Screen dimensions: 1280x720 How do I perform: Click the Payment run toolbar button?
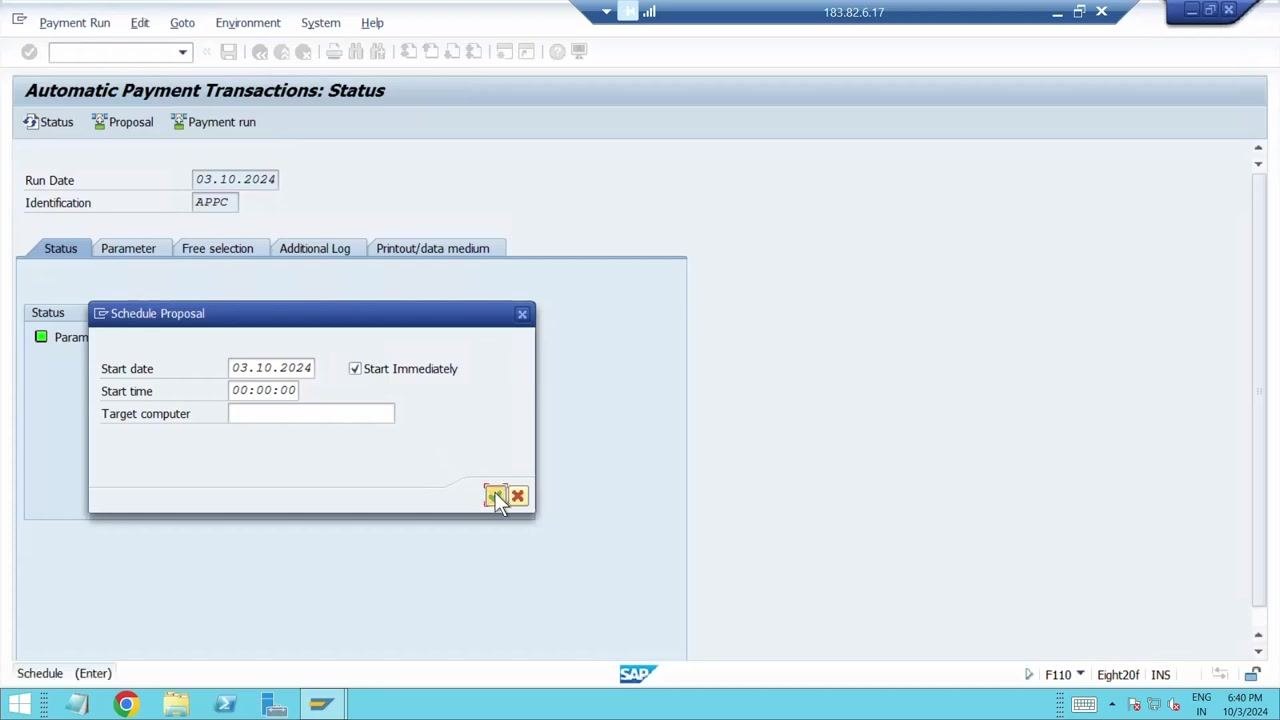[213, 122]
